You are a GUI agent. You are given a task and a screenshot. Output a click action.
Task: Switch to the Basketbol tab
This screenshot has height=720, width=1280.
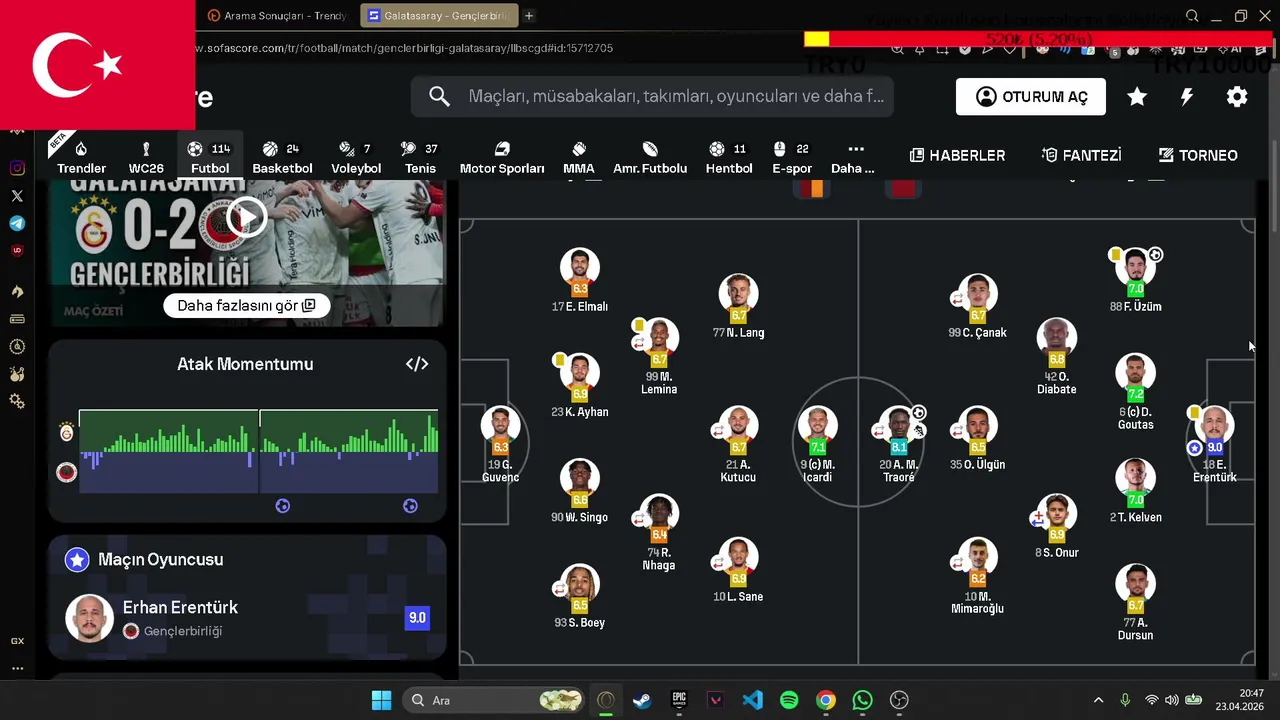[x=282, y=157]
